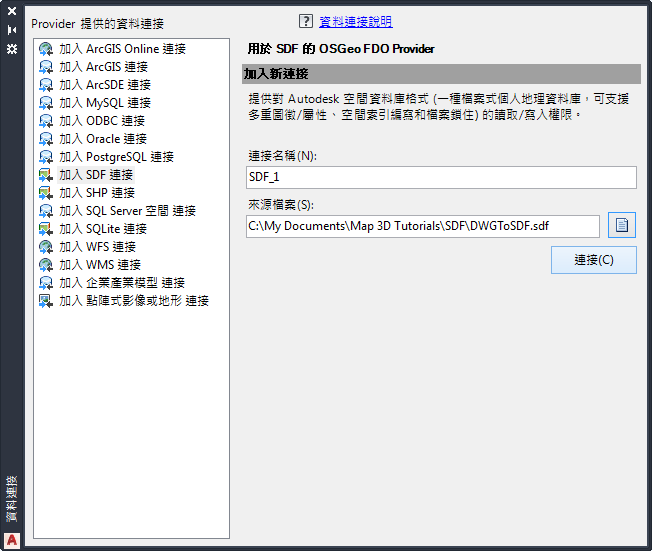652x551 pixels.
Task: Click the 連接名稱(N) label
Action: 283,156
